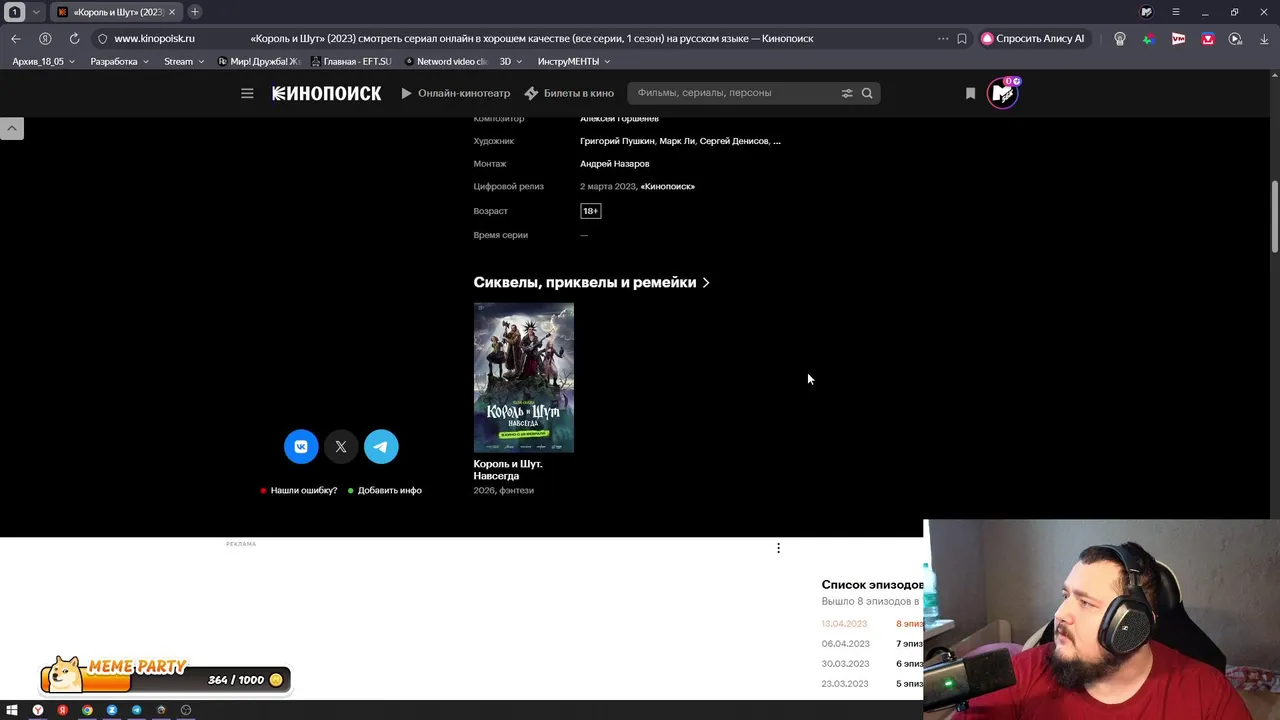Click the site protection shield icon
This screenshot has height=720, width=1280.
102,38
